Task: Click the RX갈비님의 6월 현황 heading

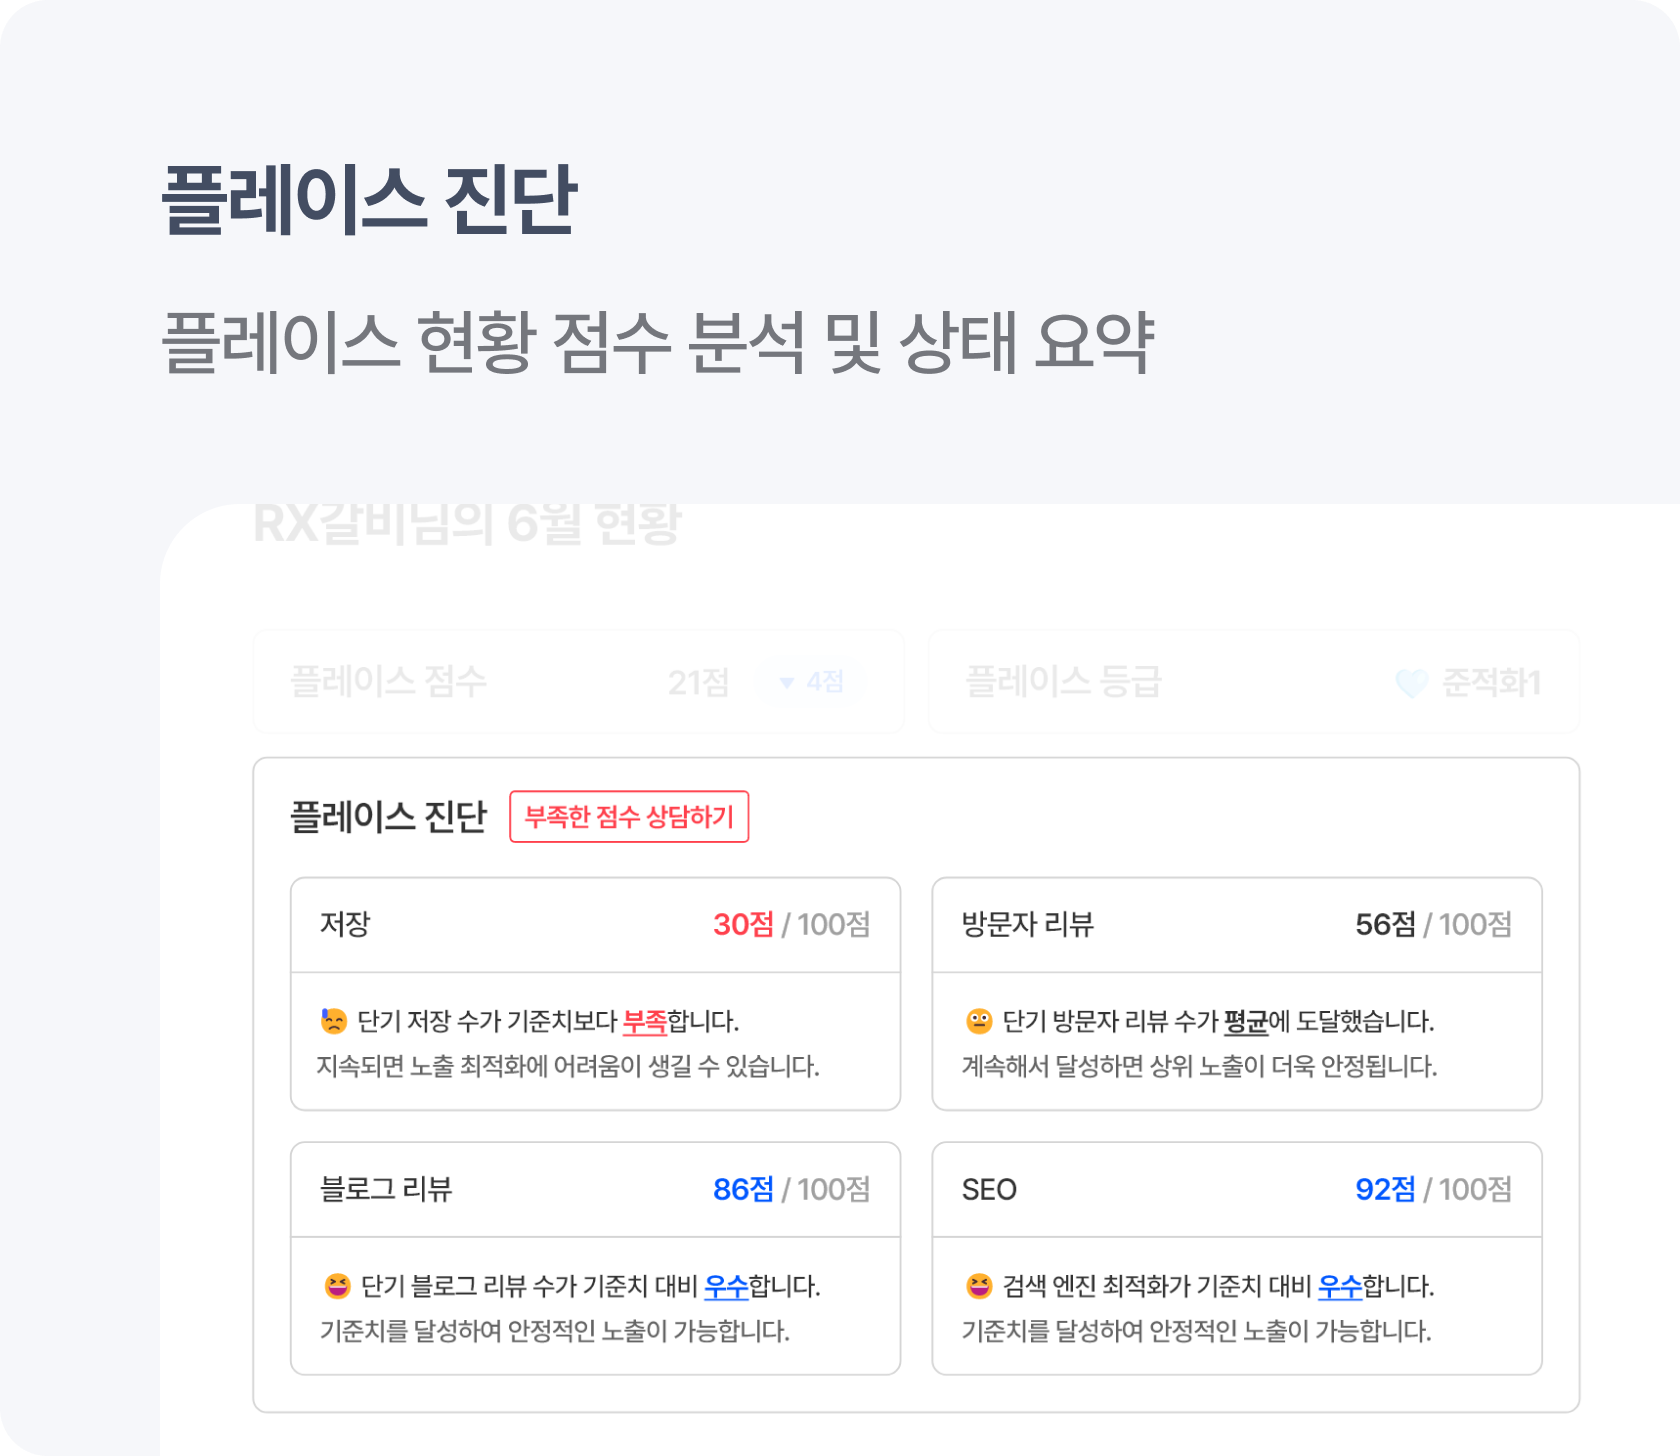Action: pyautogui.click(x=466, y=524)
